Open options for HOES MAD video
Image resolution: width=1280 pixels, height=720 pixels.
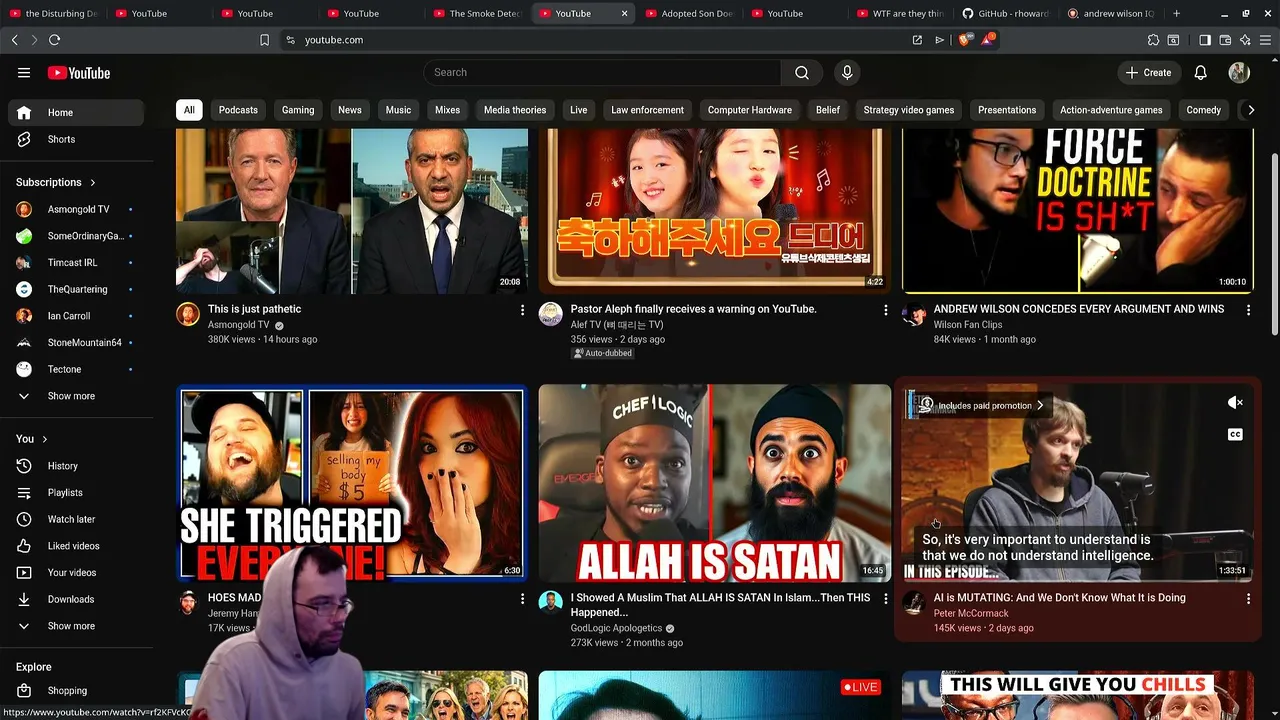click(x=522, y=598)
